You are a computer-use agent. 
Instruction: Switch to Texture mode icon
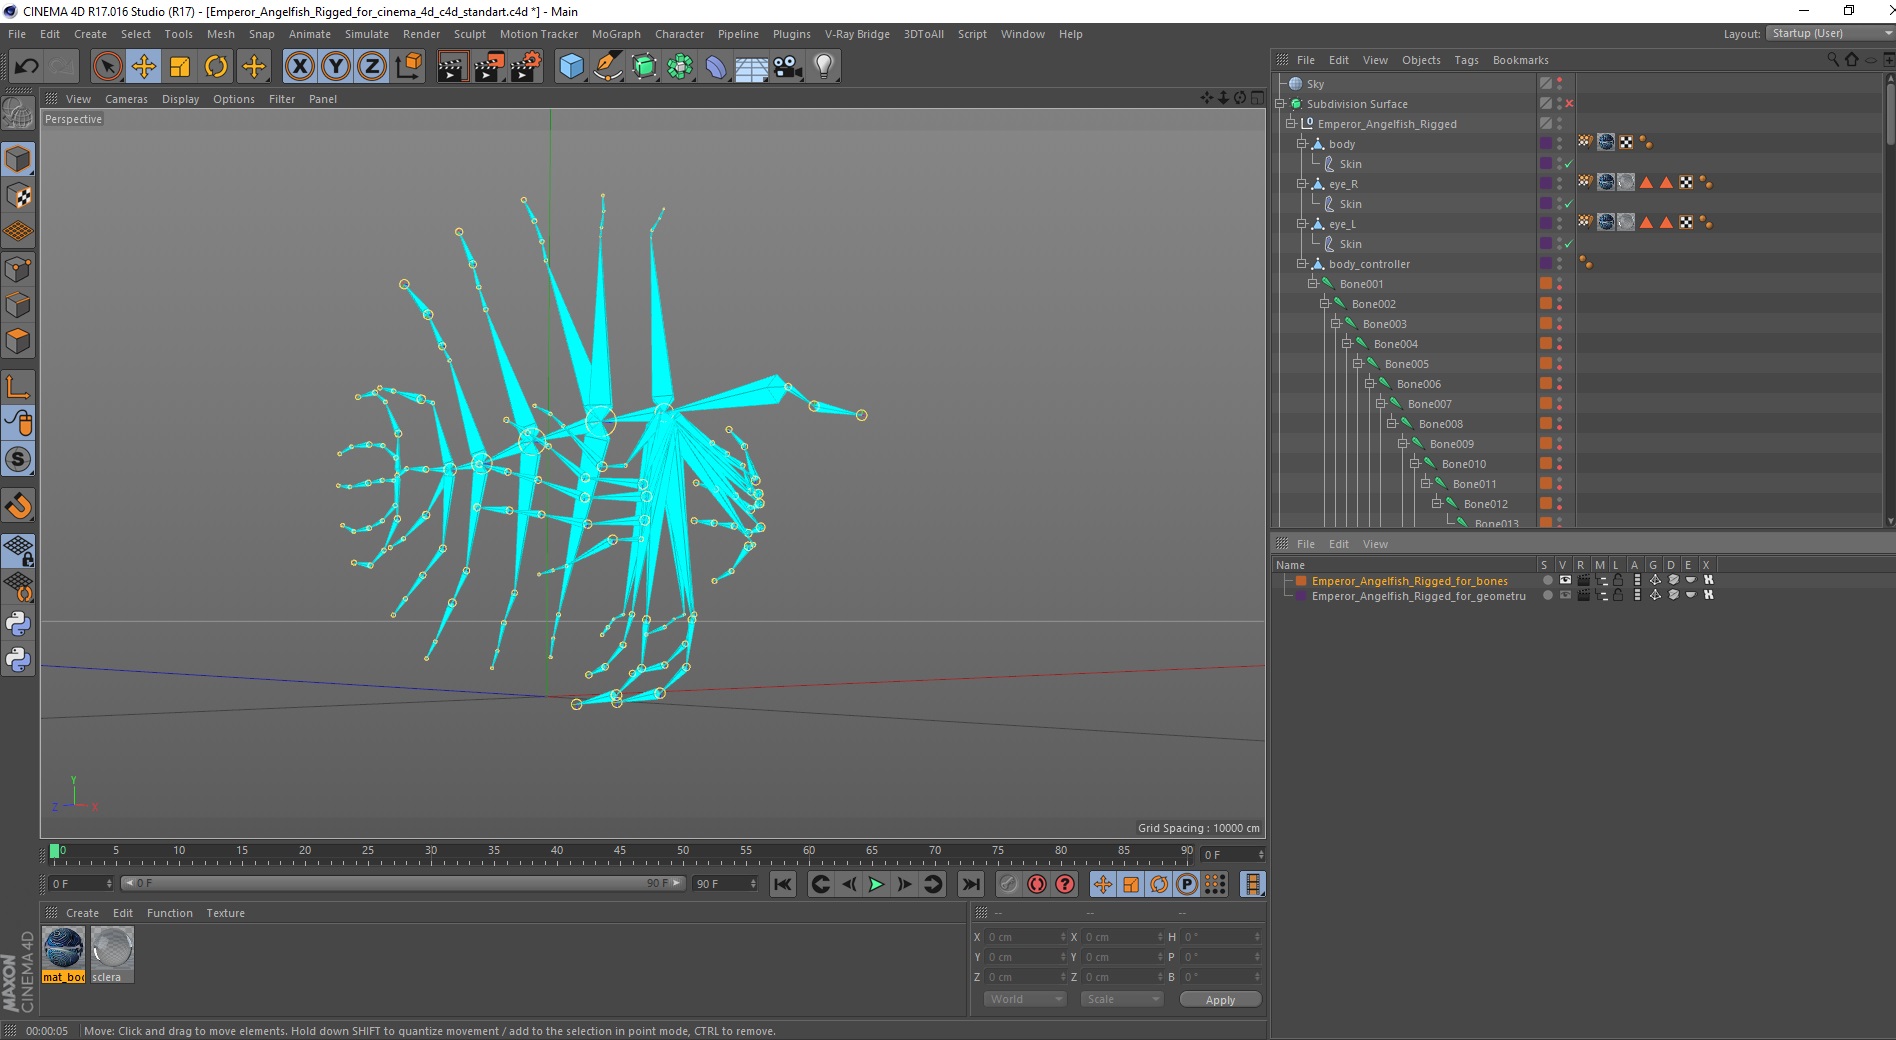click(x=18, y=195)
